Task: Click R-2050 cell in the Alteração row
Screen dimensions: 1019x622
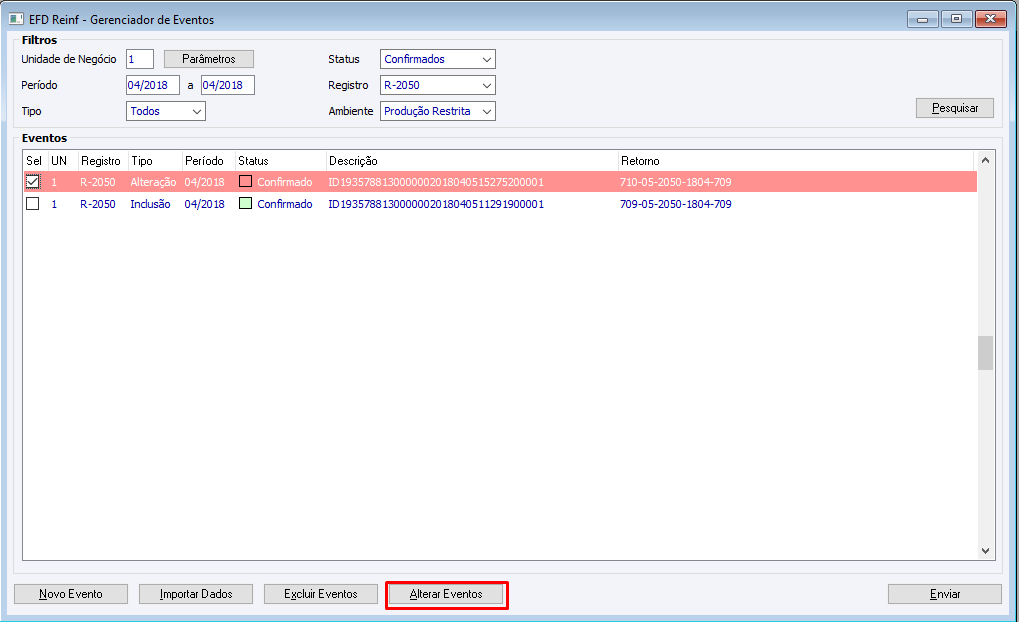Action: tap(98, 182)
